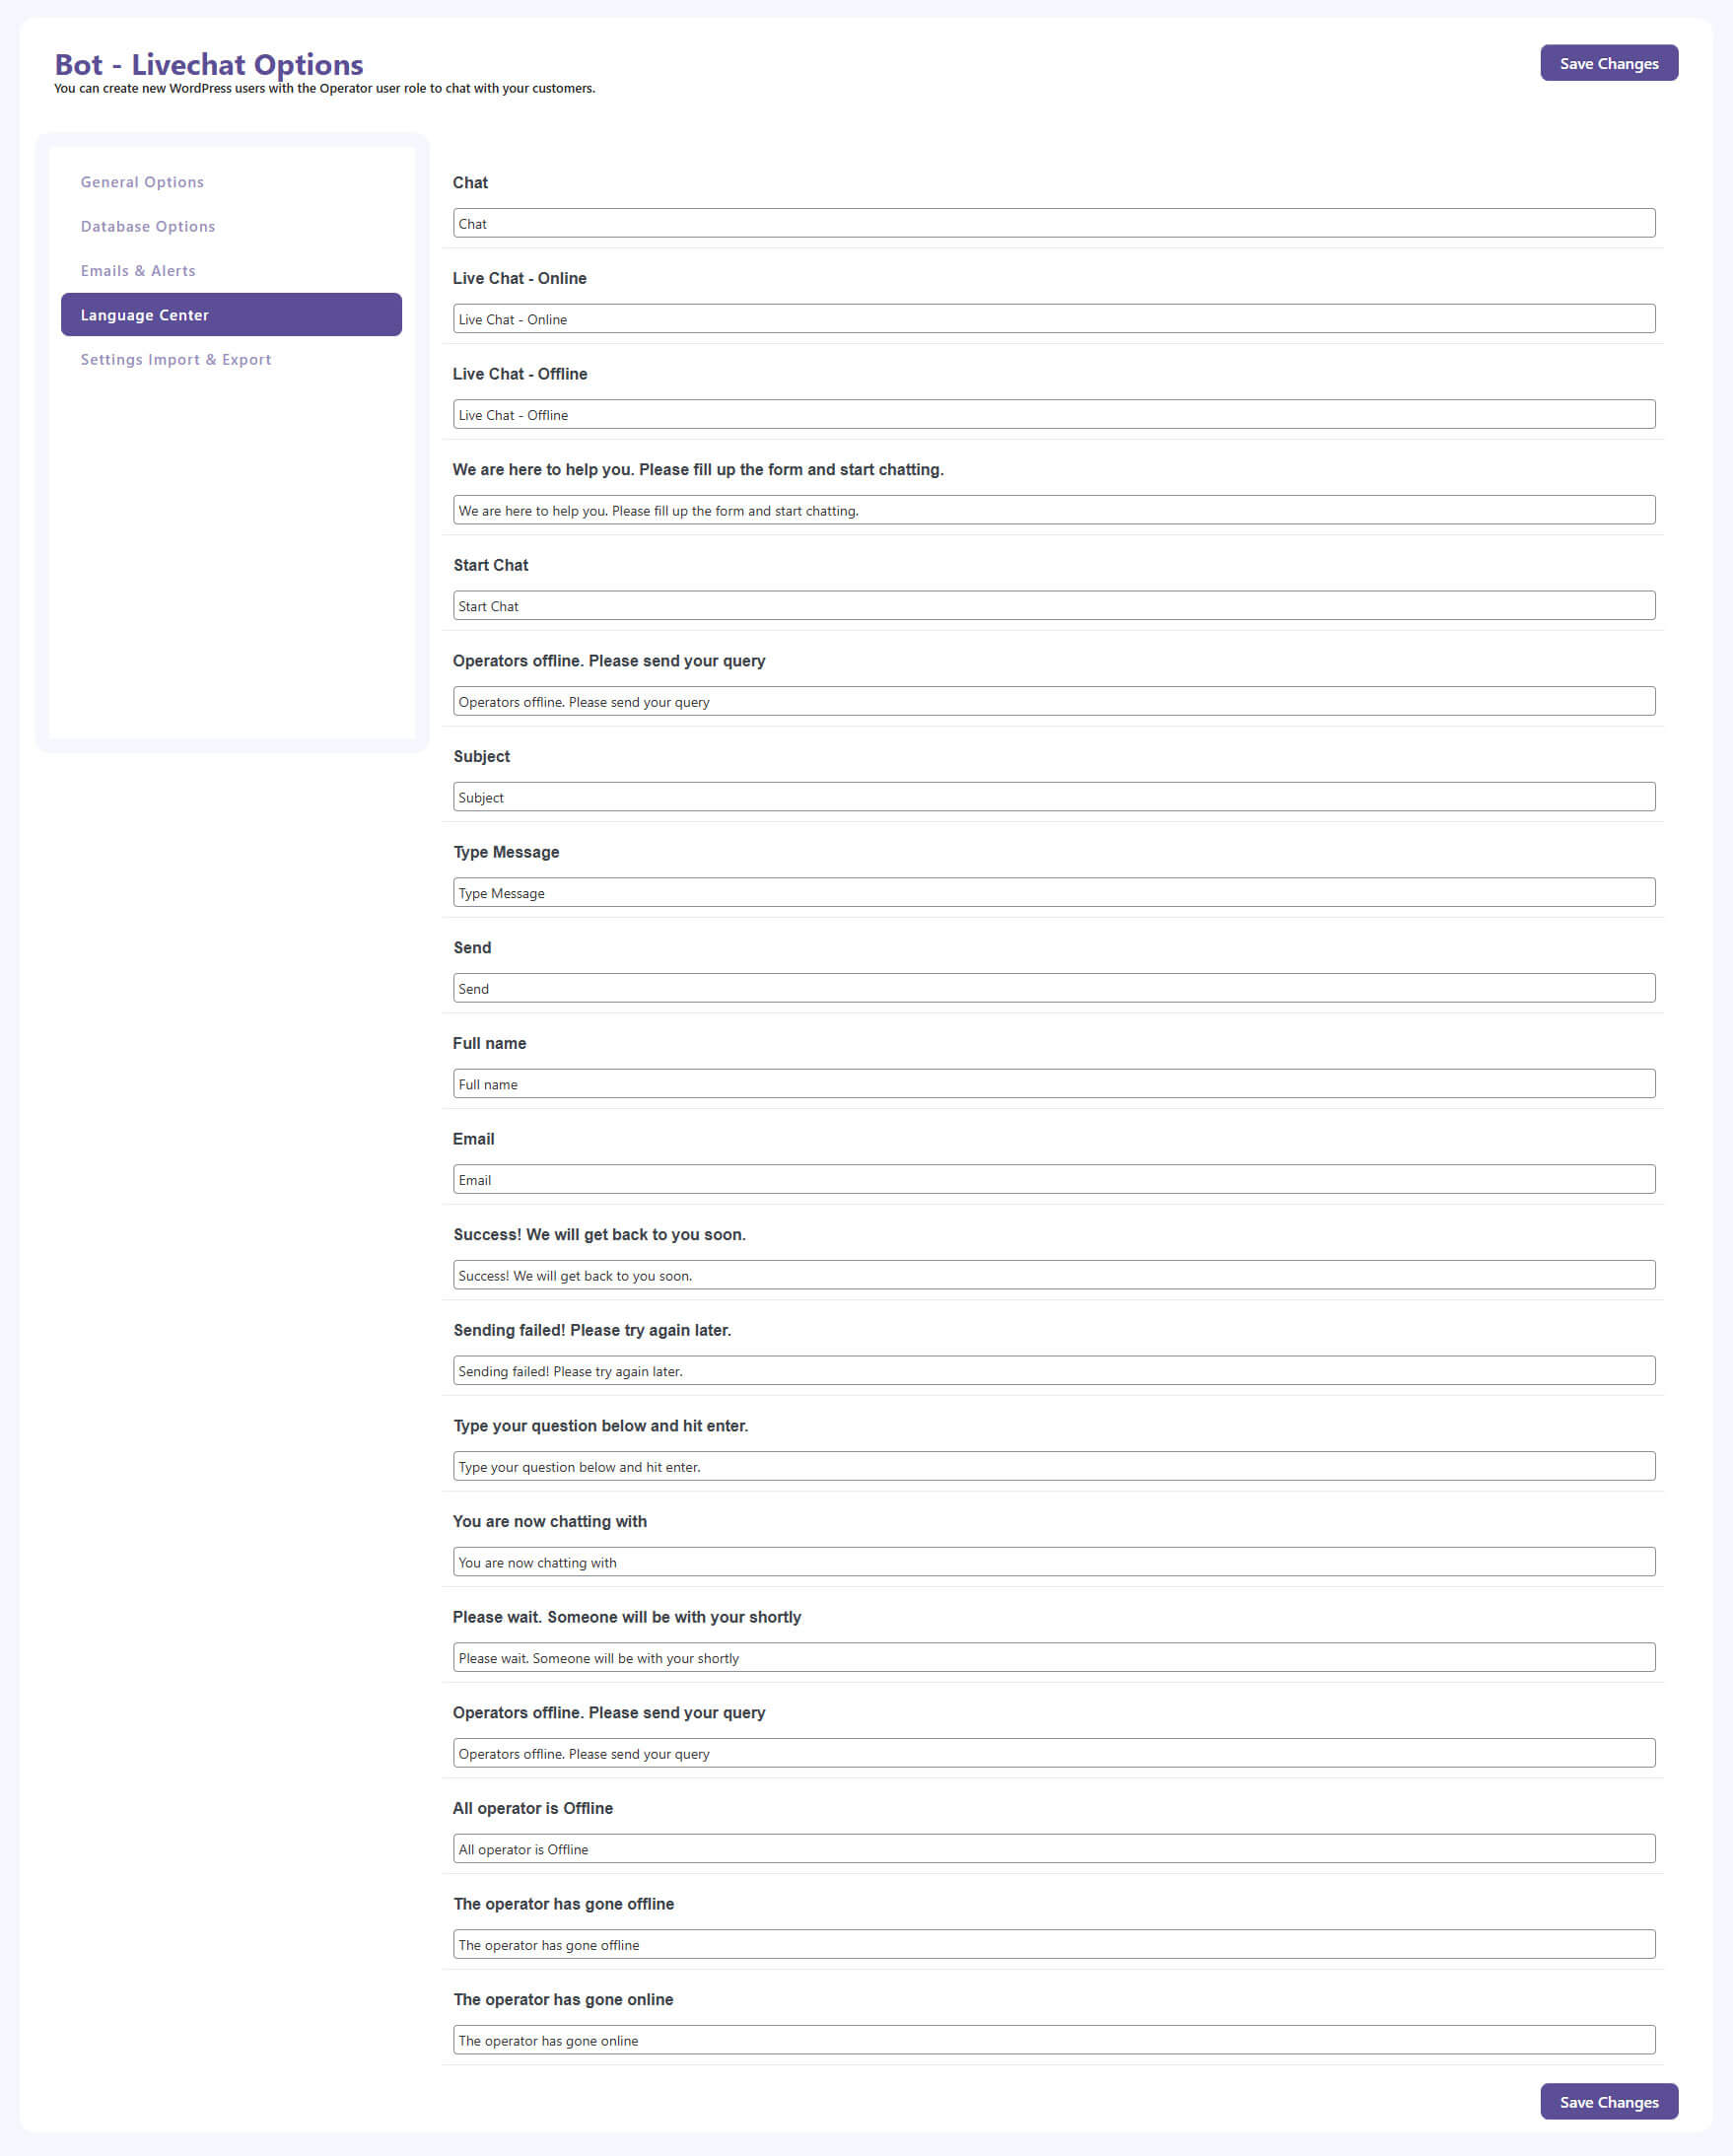
Task: Edit the Full name field
Action: pos(1054,1083)
